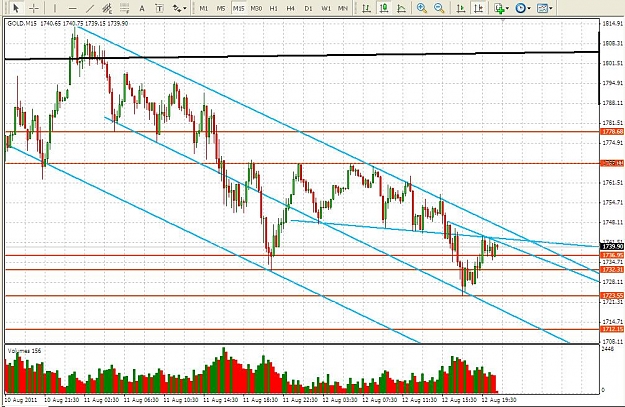Click the Zoom In magnifier
625x407 pixels.
(x=422, y=8)
